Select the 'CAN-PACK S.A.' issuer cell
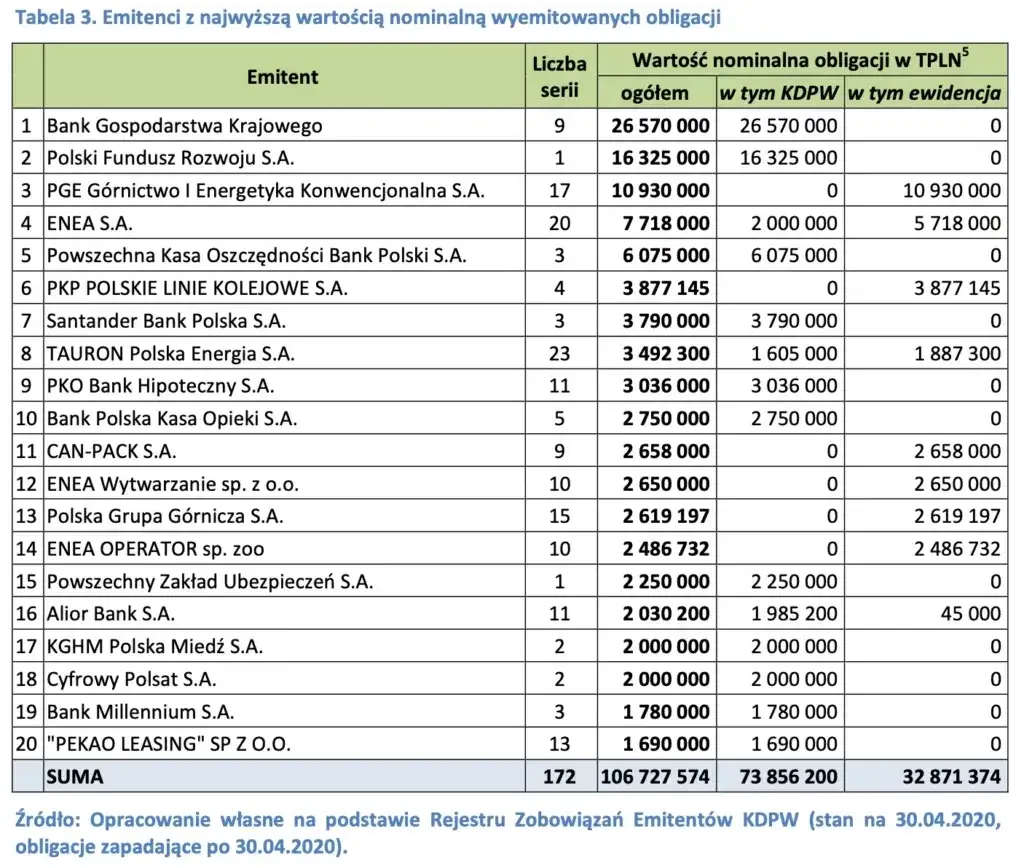The height and width of the screenshot is (868, 1024). [x=111, y=451]
